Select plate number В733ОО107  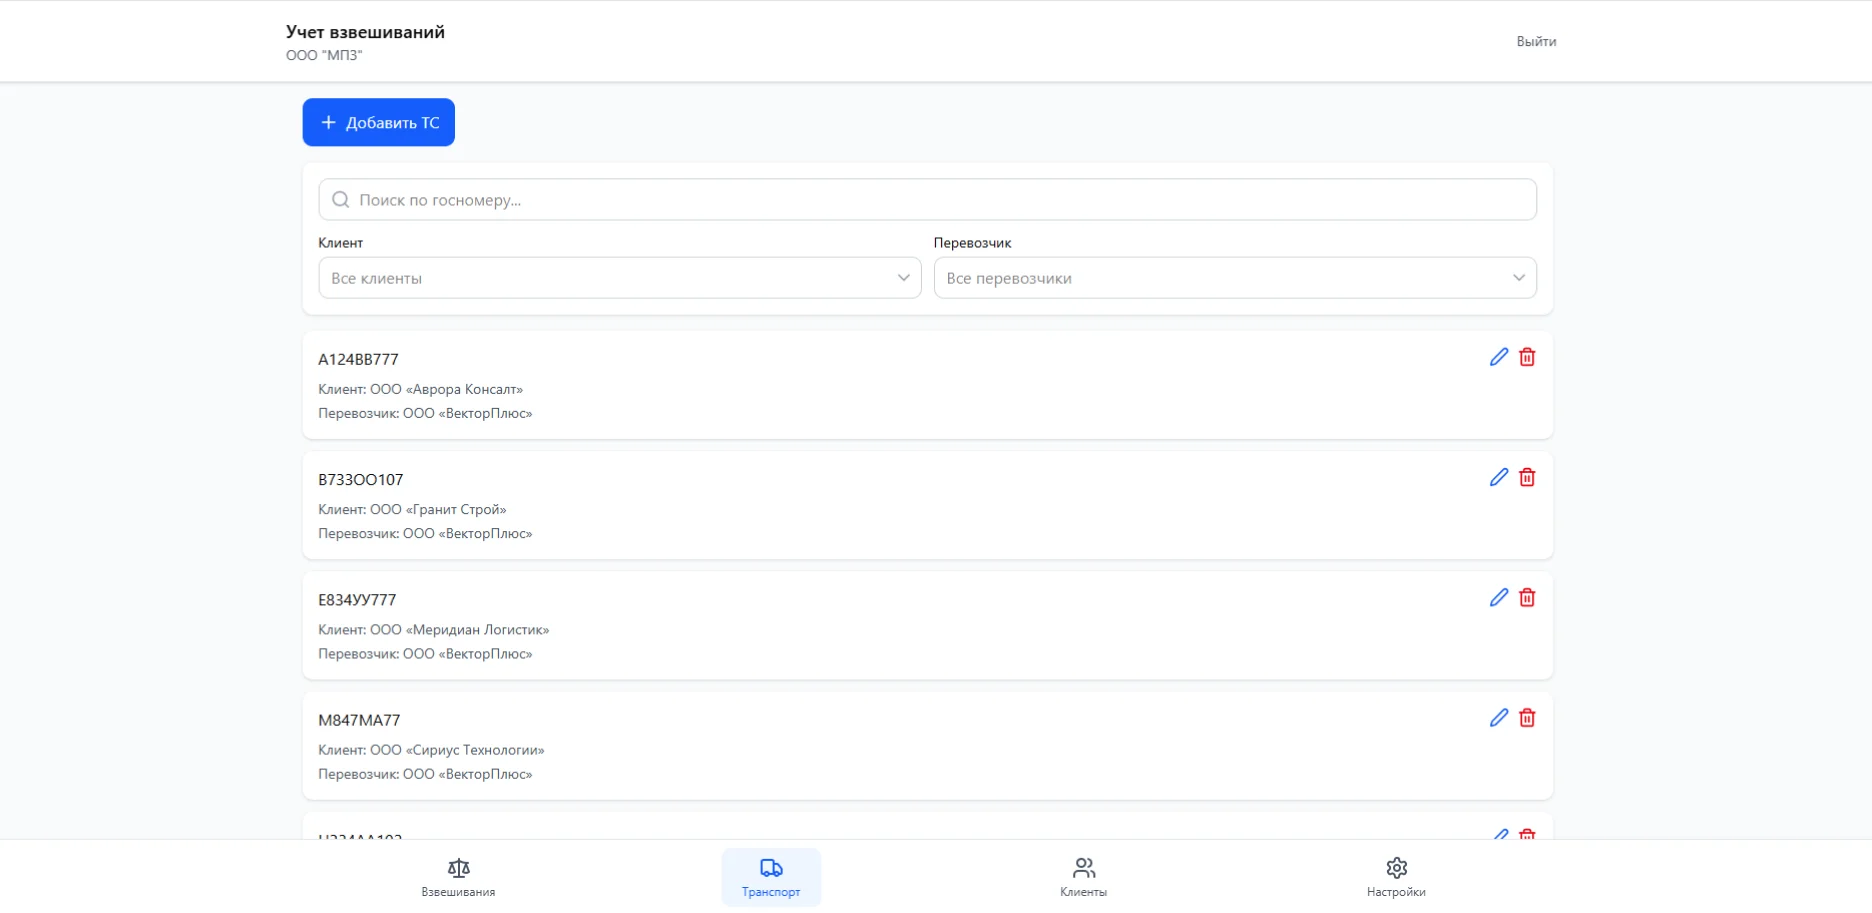coord(361,480)
